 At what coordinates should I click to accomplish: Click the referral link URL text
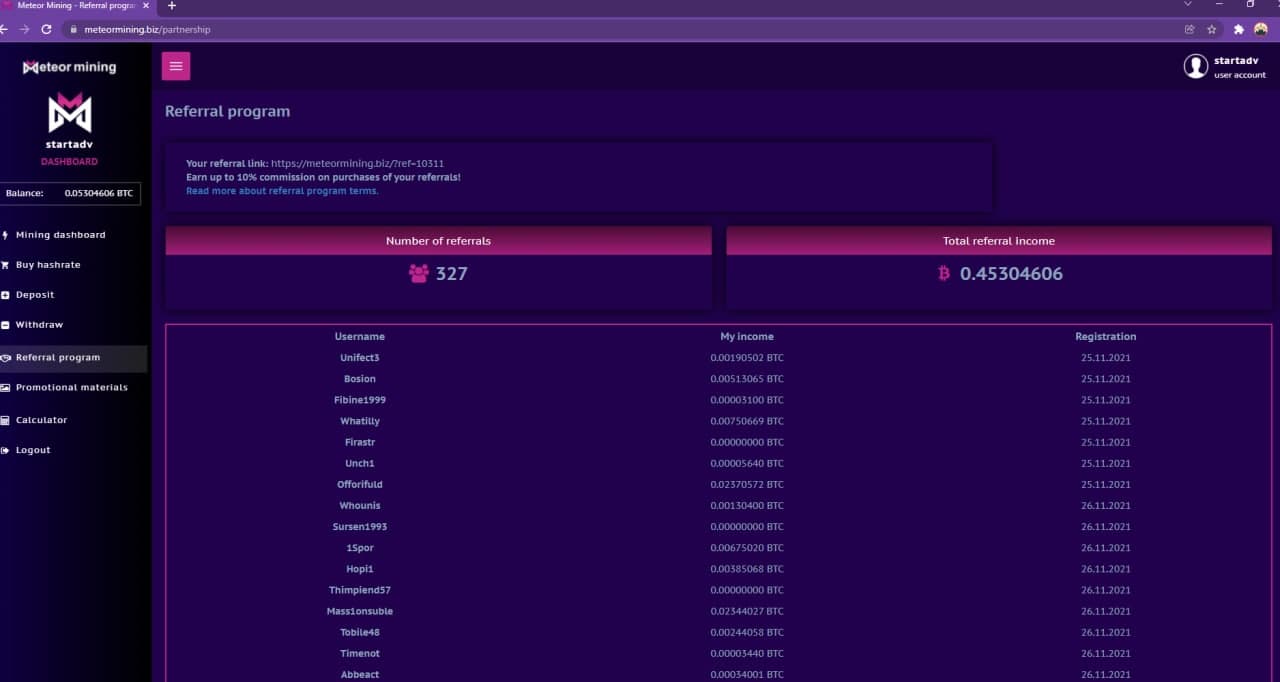[357, 163]
